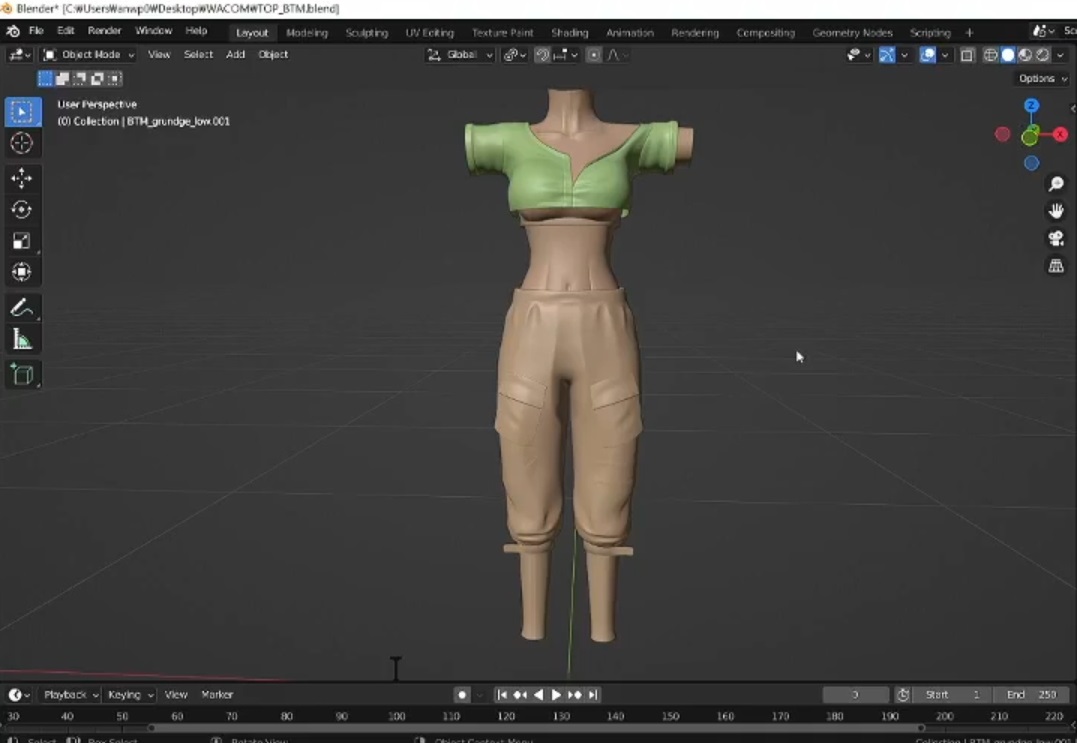Select the Scale tool
1077x743 pixels.
(22, 241)
